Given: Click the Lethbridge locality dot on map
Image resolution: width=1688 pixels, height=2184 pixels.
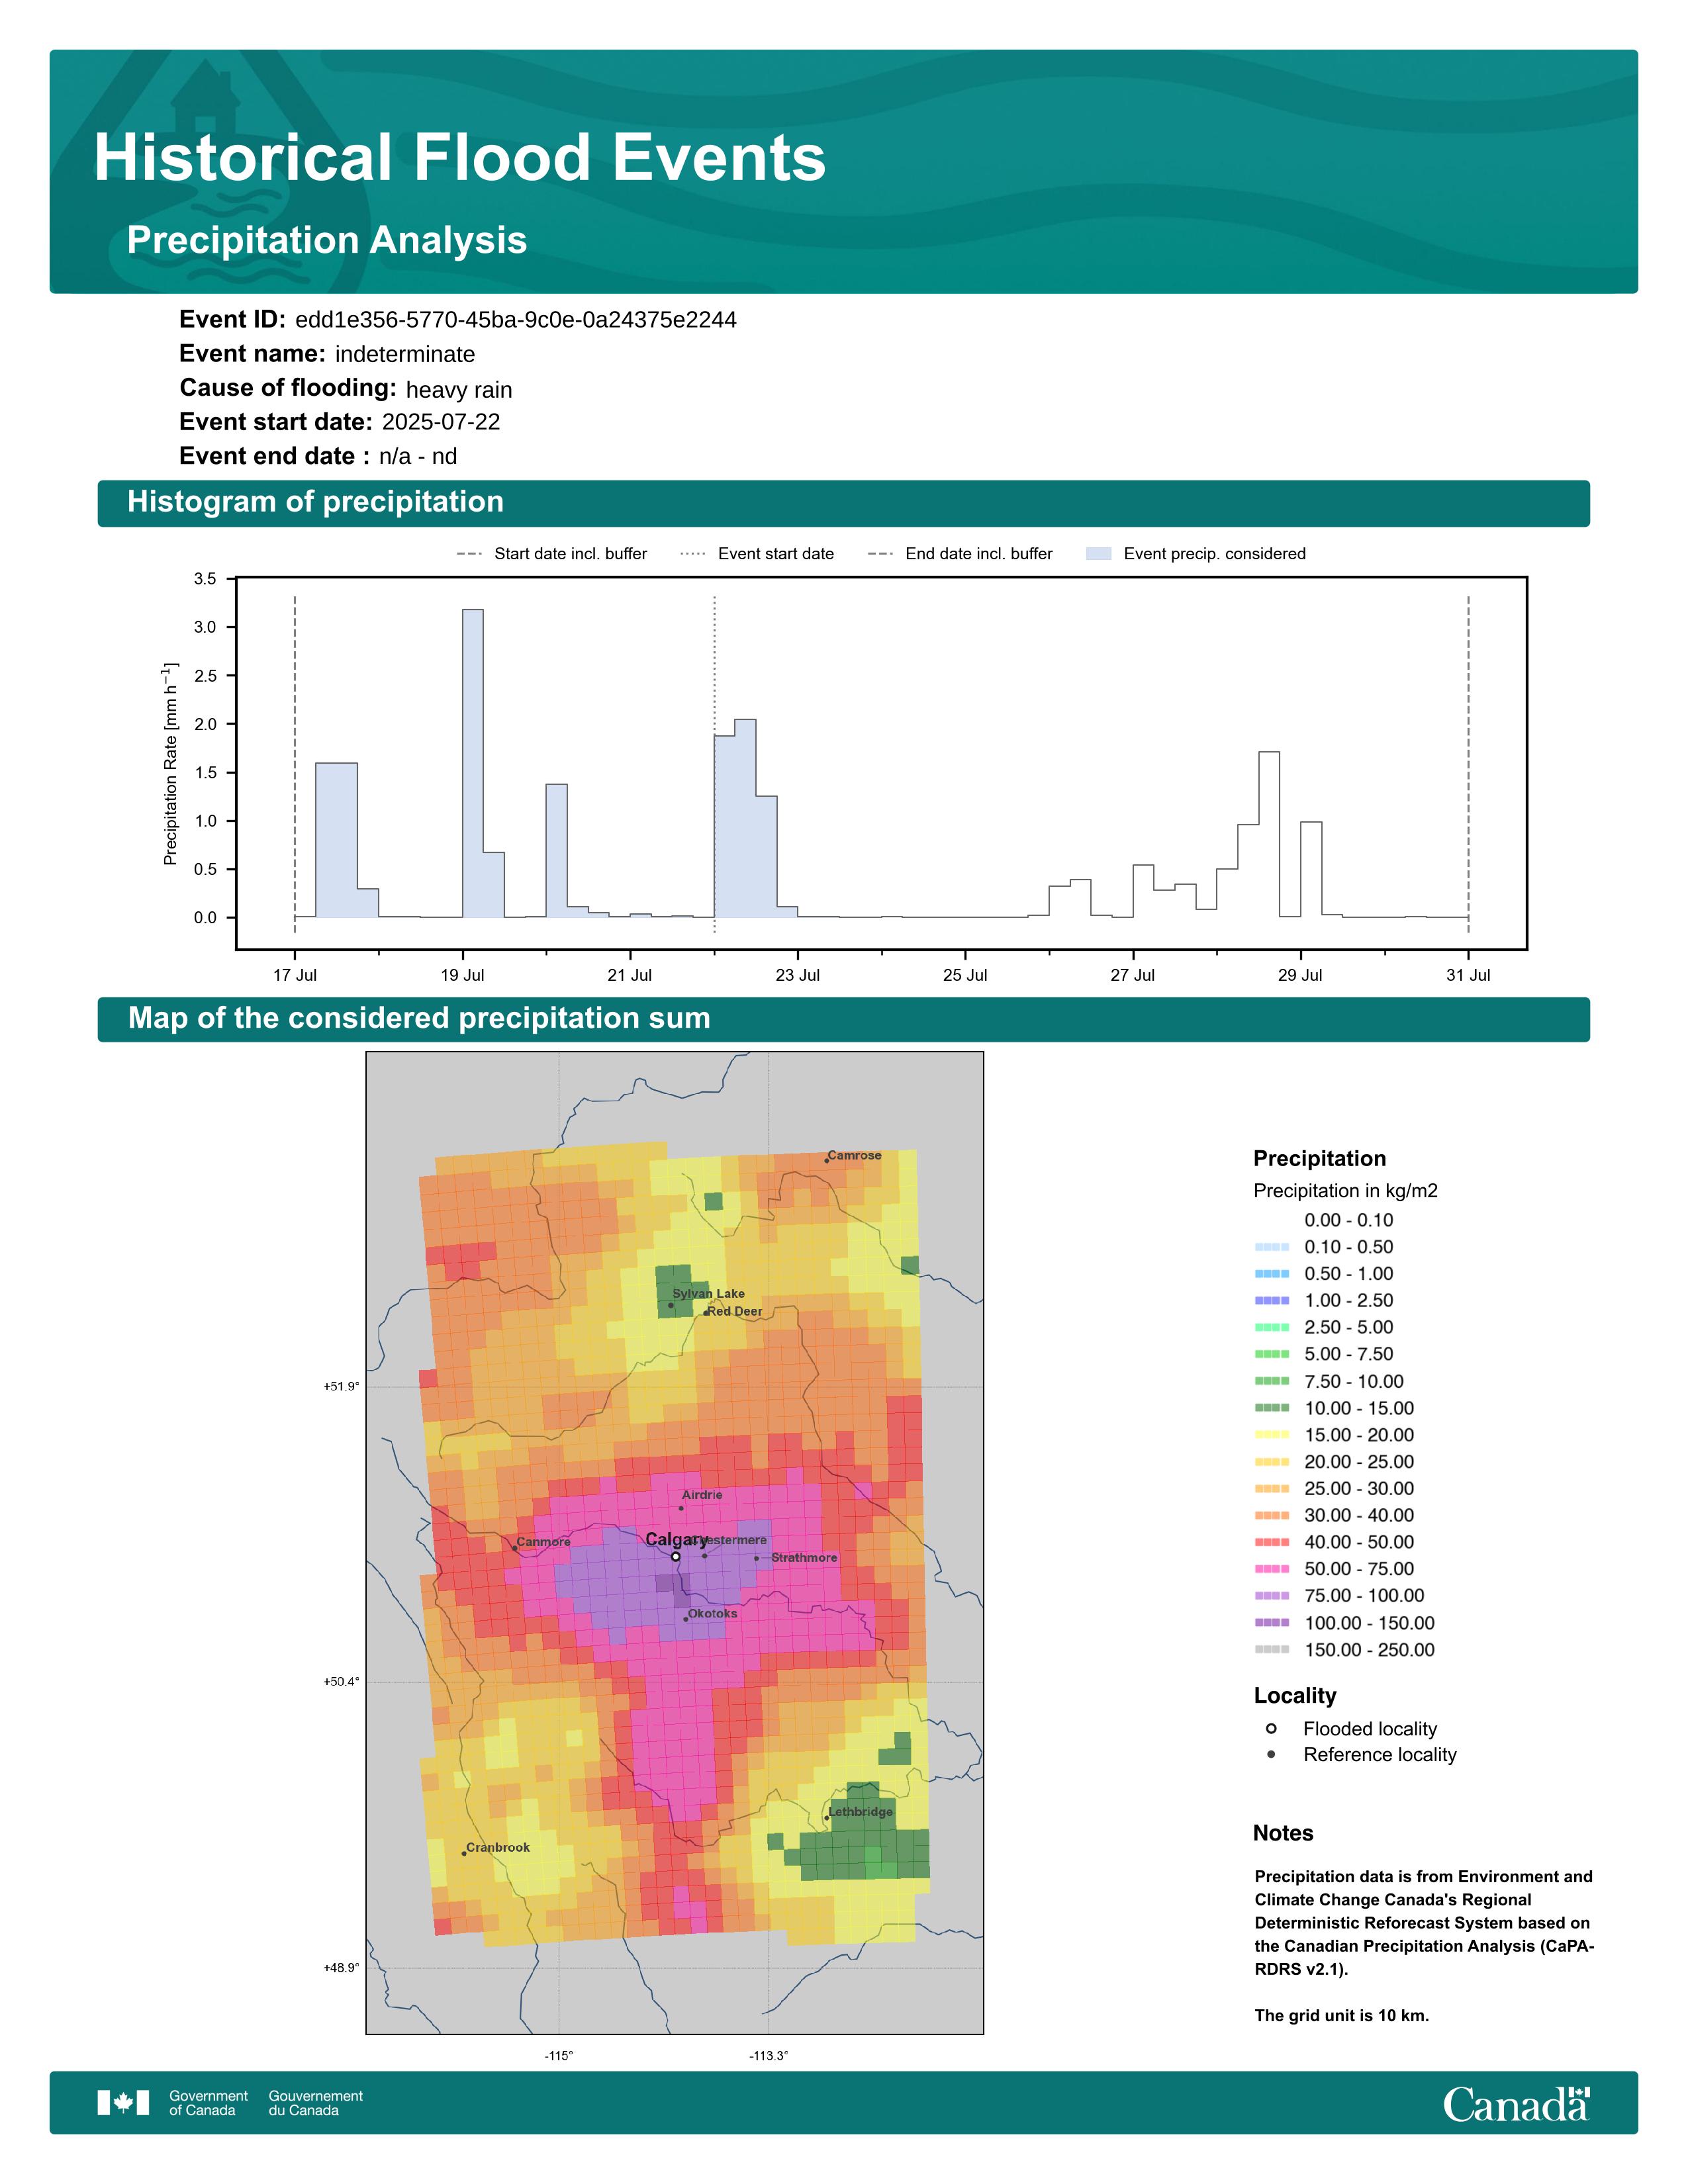Looking at the screenshot, I should tap(826, 1817).
